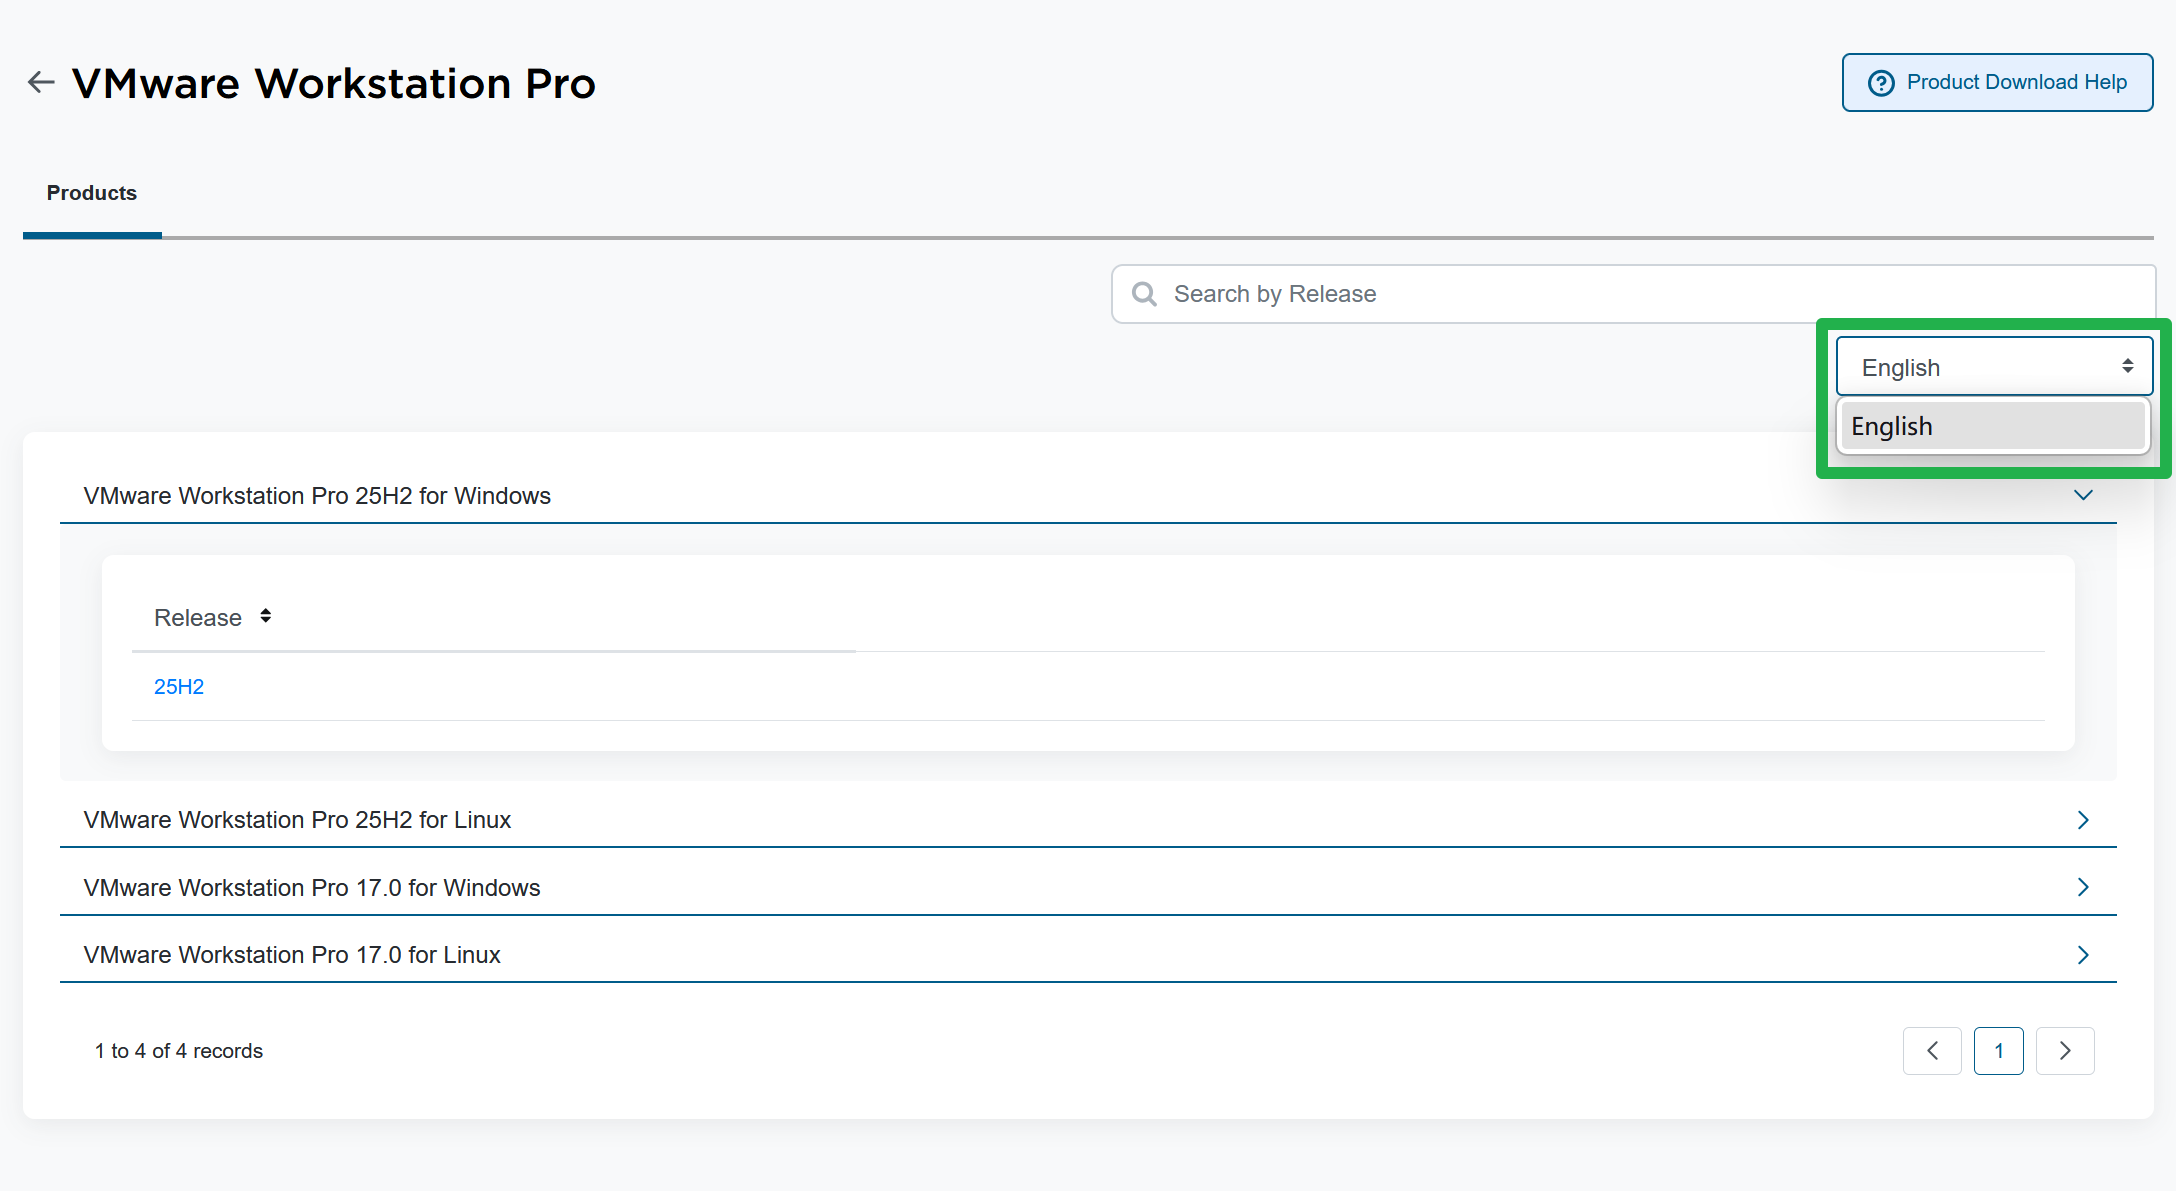Click the back arrow beside VMware Workstation Pro

(41, 82)
